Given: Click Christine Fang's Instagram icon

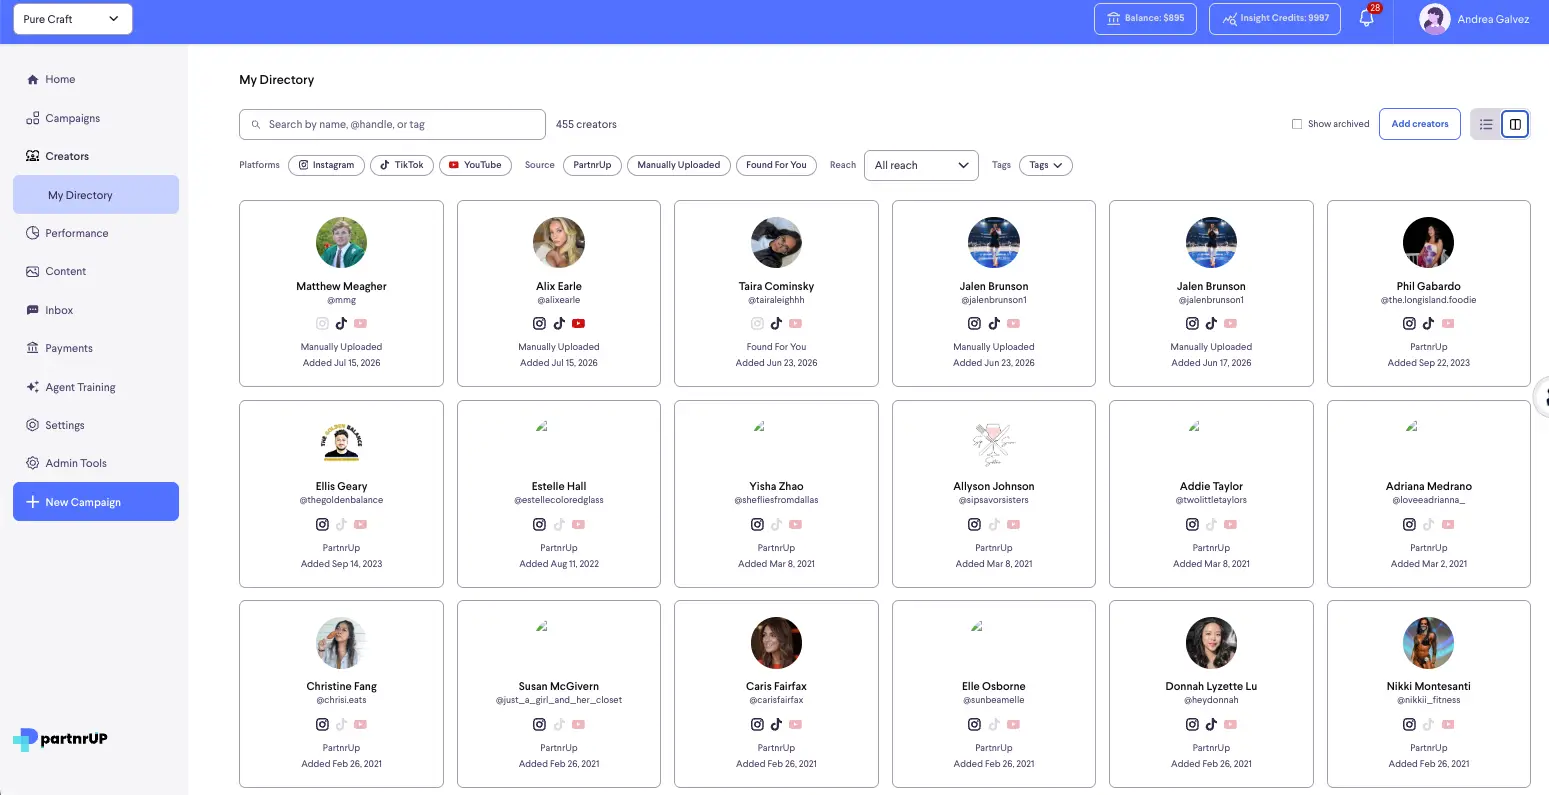Looking at the screenshot, I should pyautogui.click(x=322, y=724).
